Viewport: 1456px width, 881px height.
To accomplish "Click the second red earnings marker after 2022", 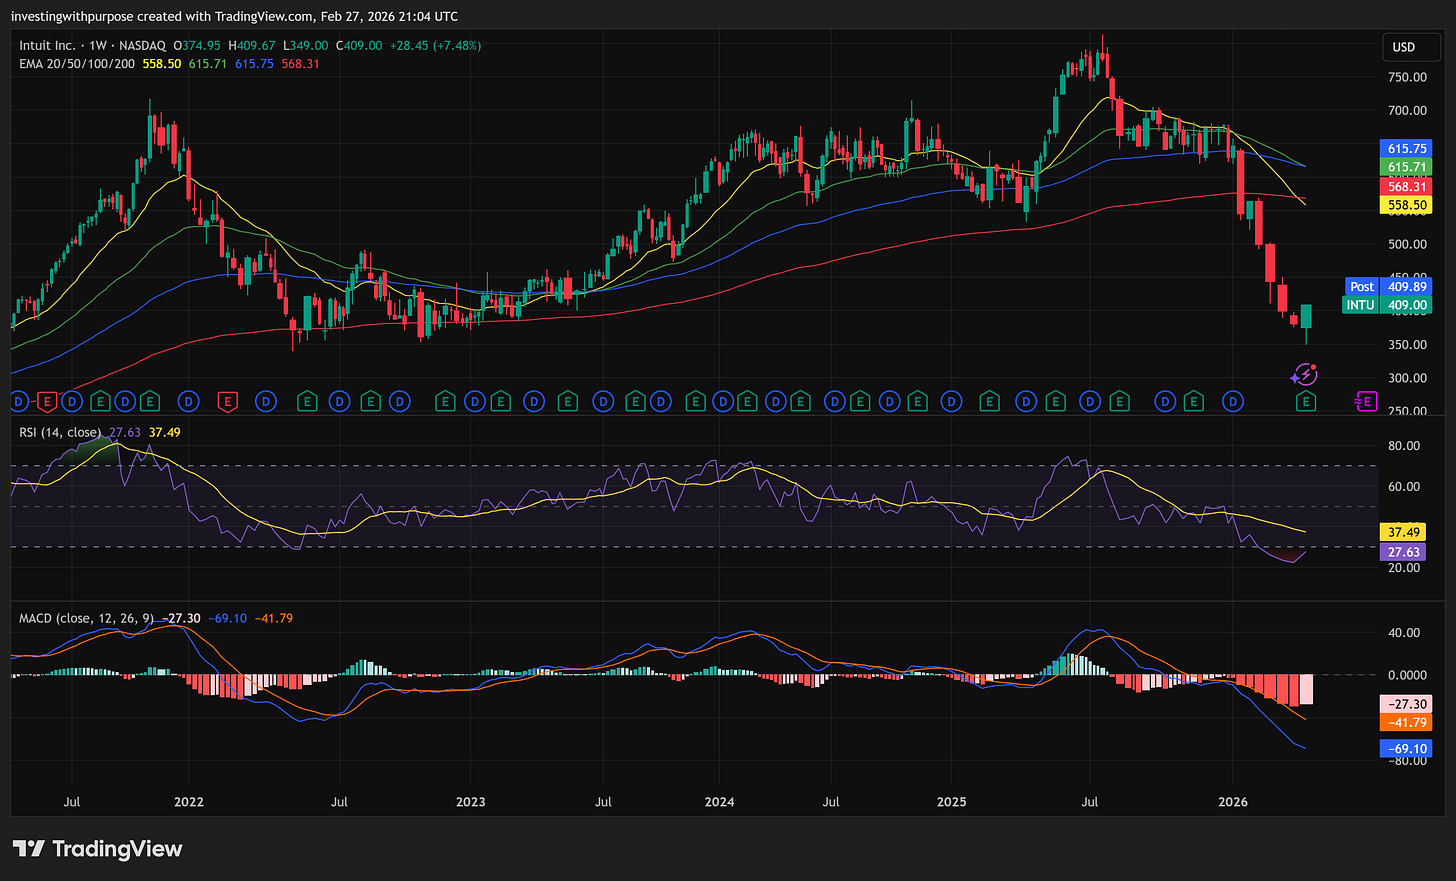I will [227, 402].
